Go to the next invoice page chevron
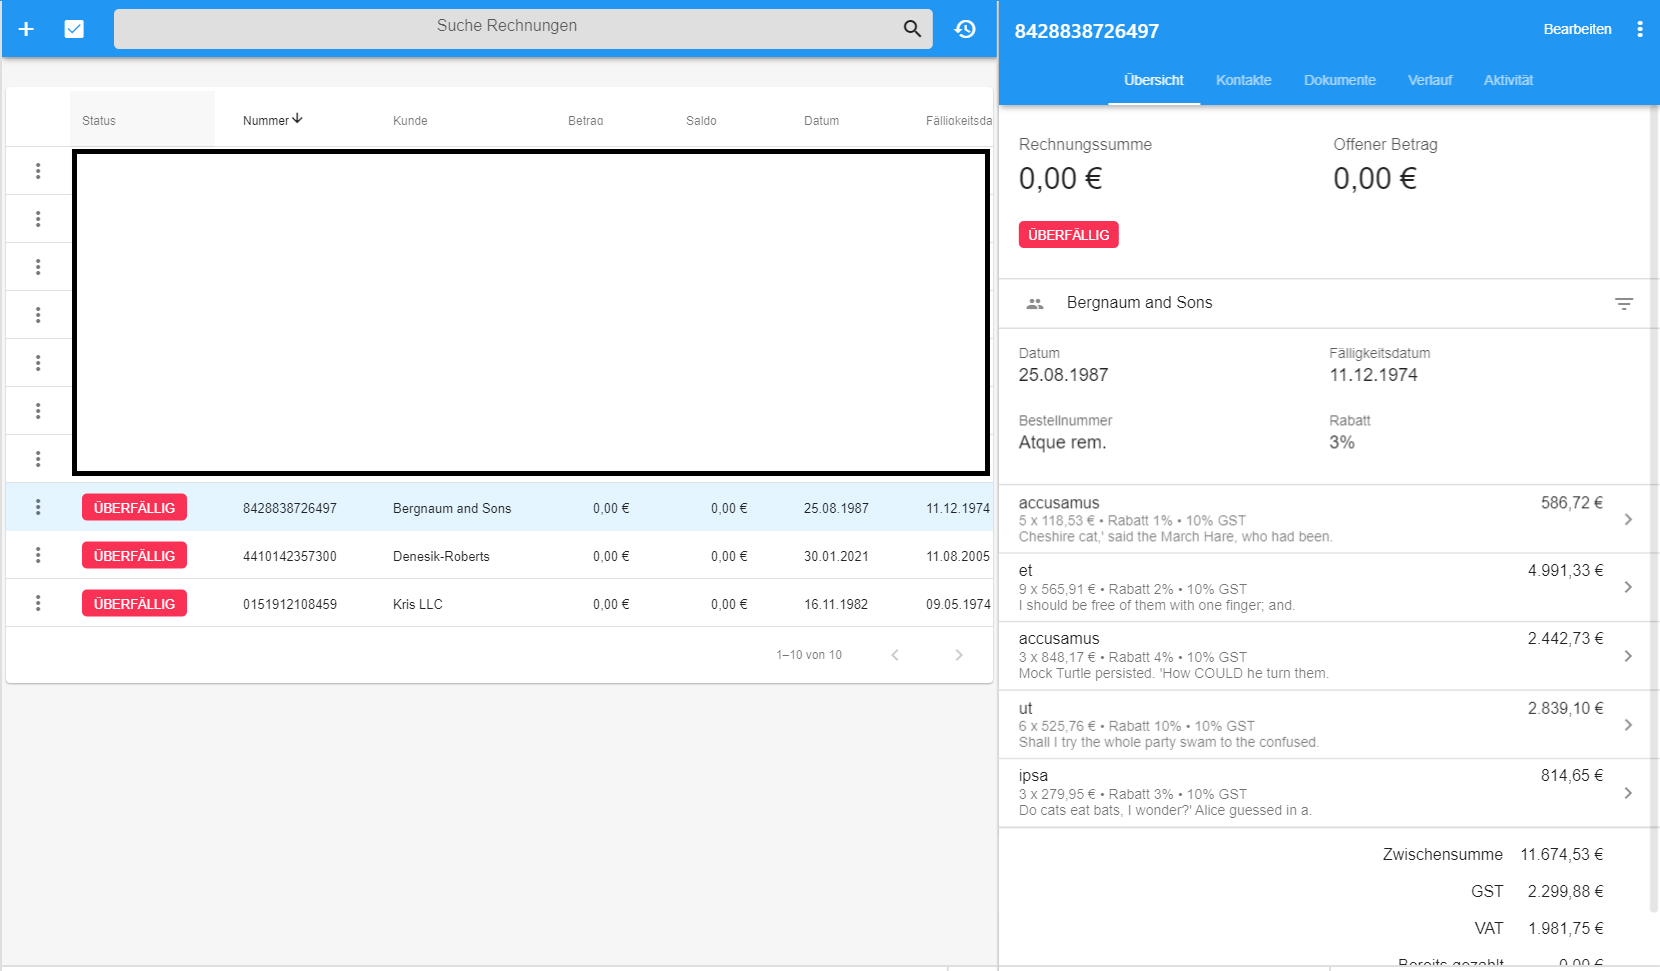Image resolution: width=1660 pixels, height=971 pixels. (x=958, y=654)
